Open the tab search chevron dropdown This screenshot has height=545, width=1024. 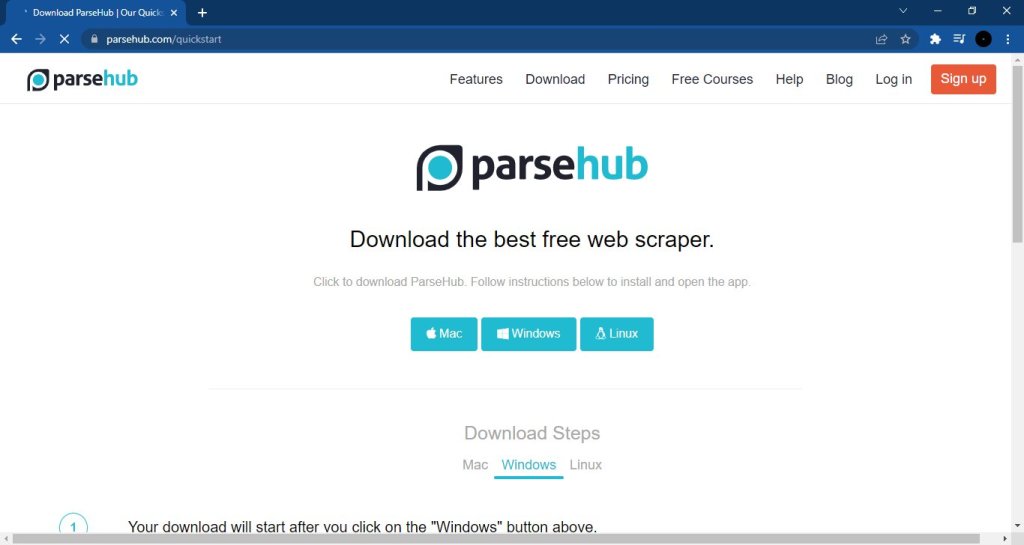click(x=903, y=11)
